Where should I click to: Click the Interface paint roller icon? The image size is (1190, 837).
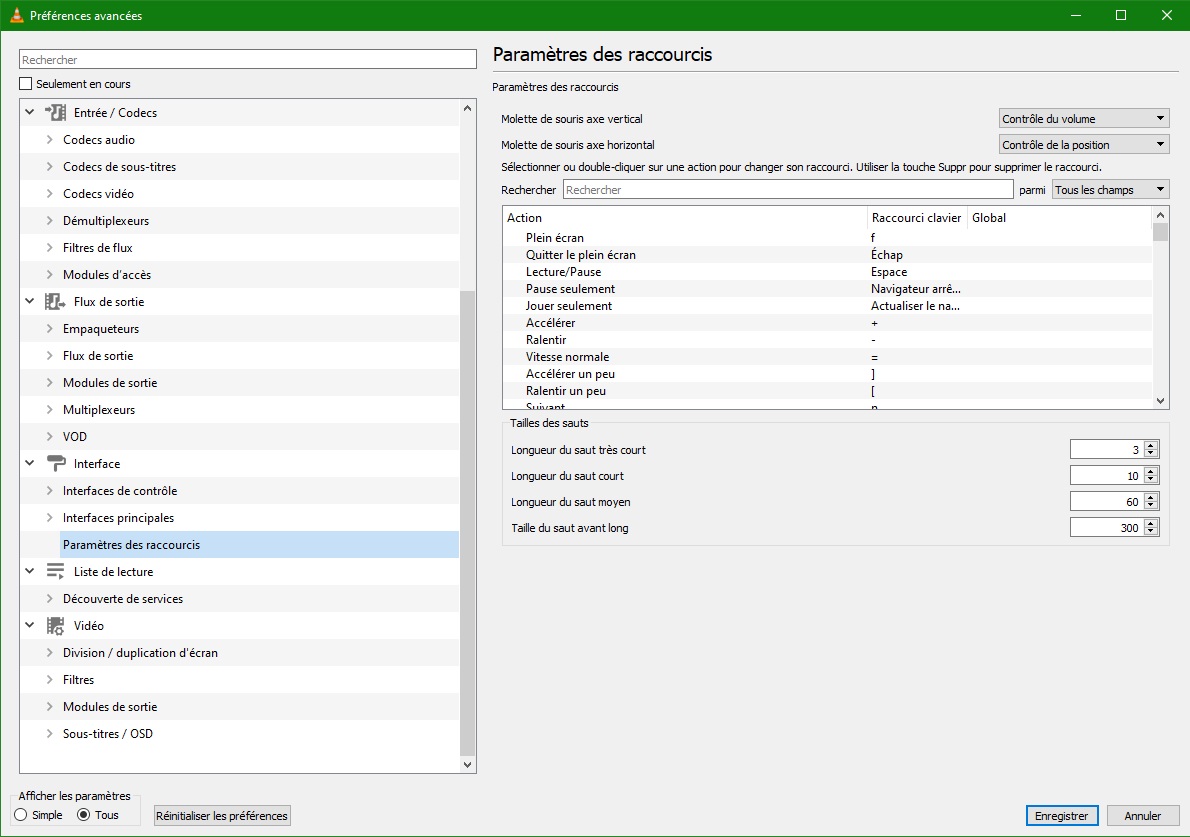(x=55, y=464)
